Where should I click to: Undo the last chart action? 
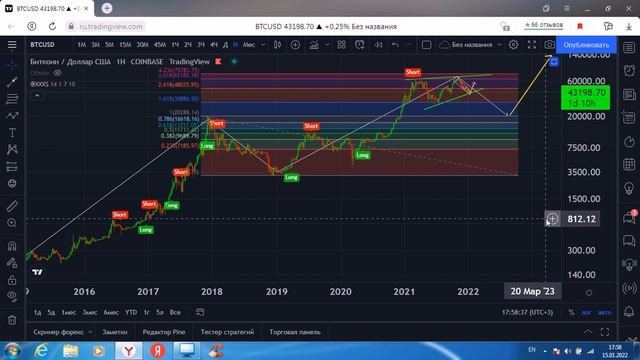click(395, 45)
